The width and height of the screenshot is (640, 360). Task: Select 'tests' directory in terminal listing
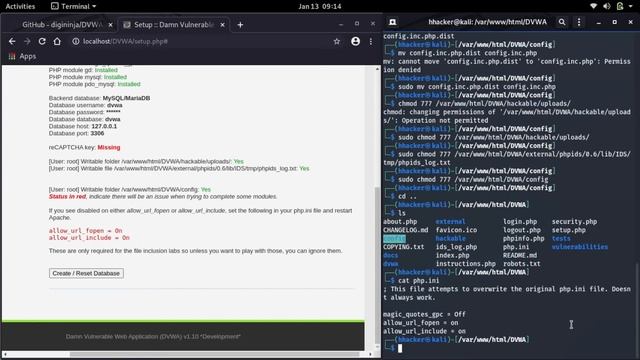point(561,238)
